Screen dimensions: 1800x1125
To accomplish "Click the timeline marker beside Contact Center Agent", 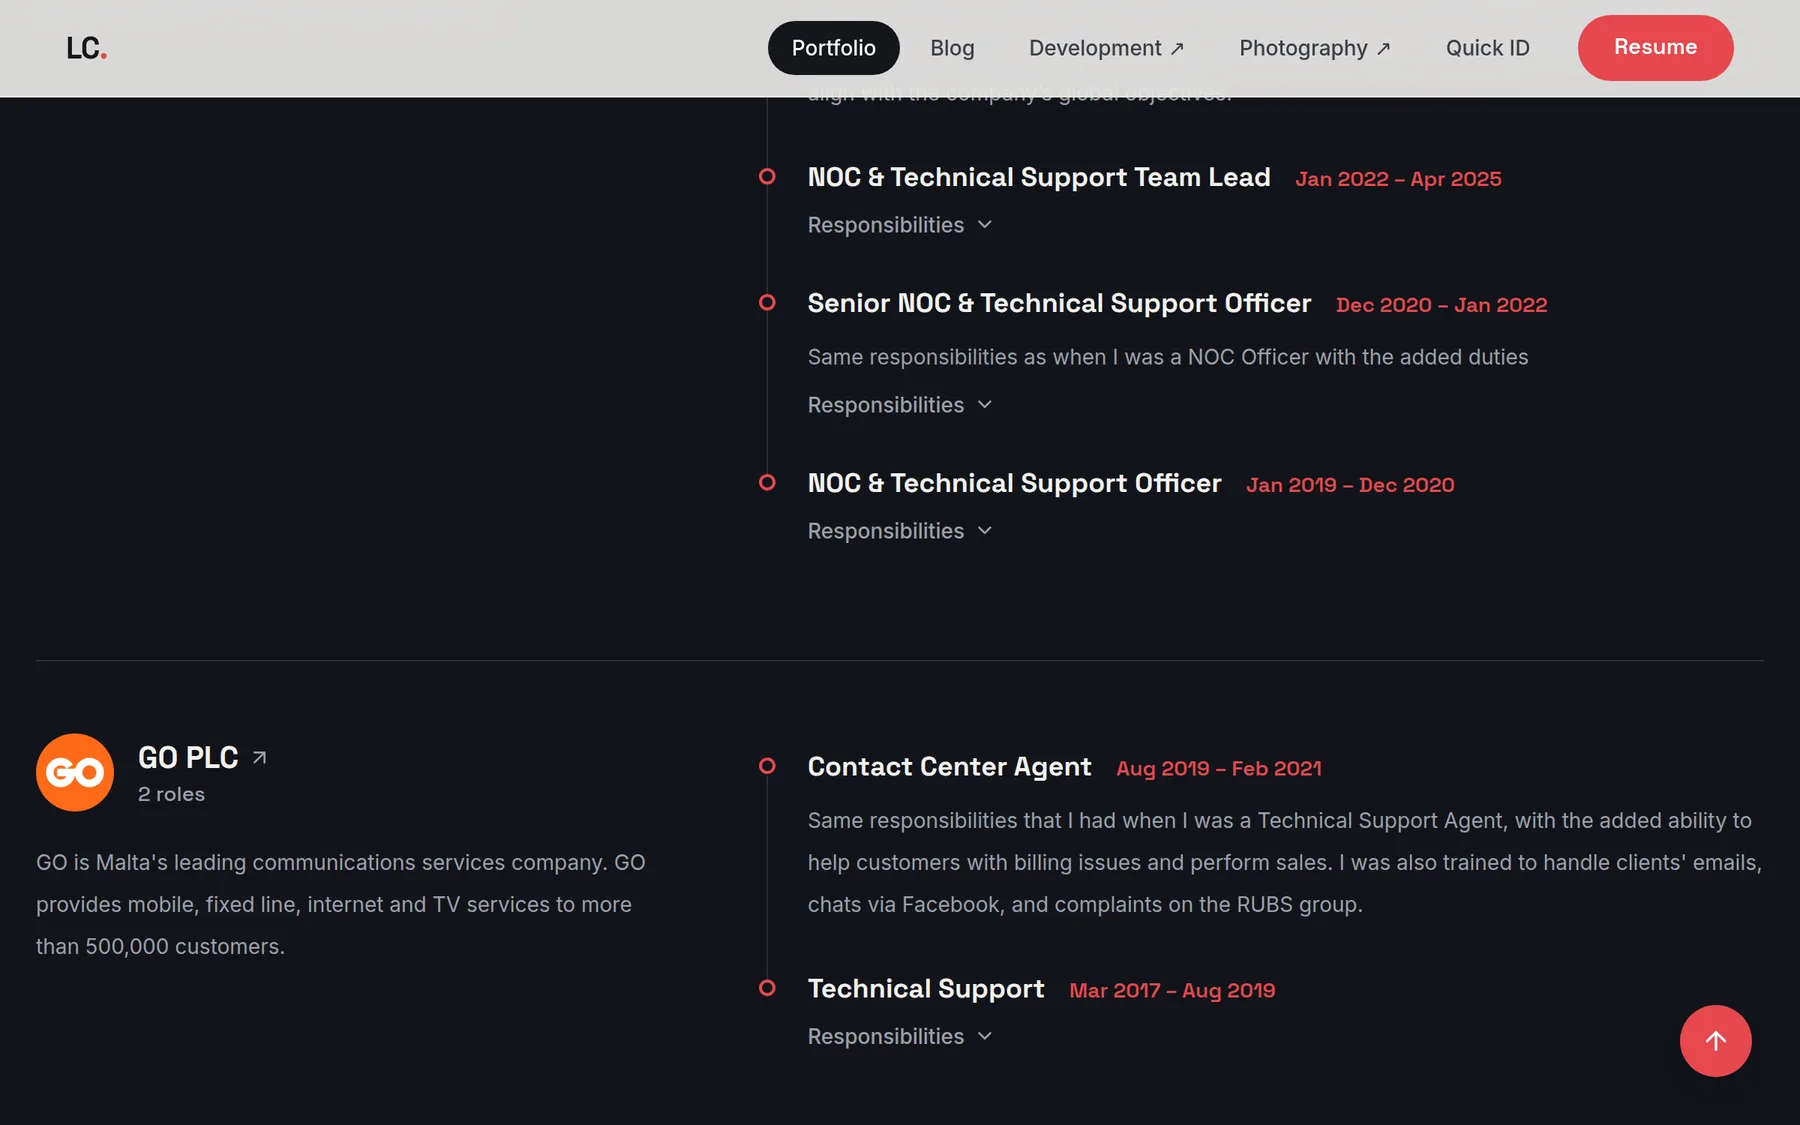I will (767, 766).
